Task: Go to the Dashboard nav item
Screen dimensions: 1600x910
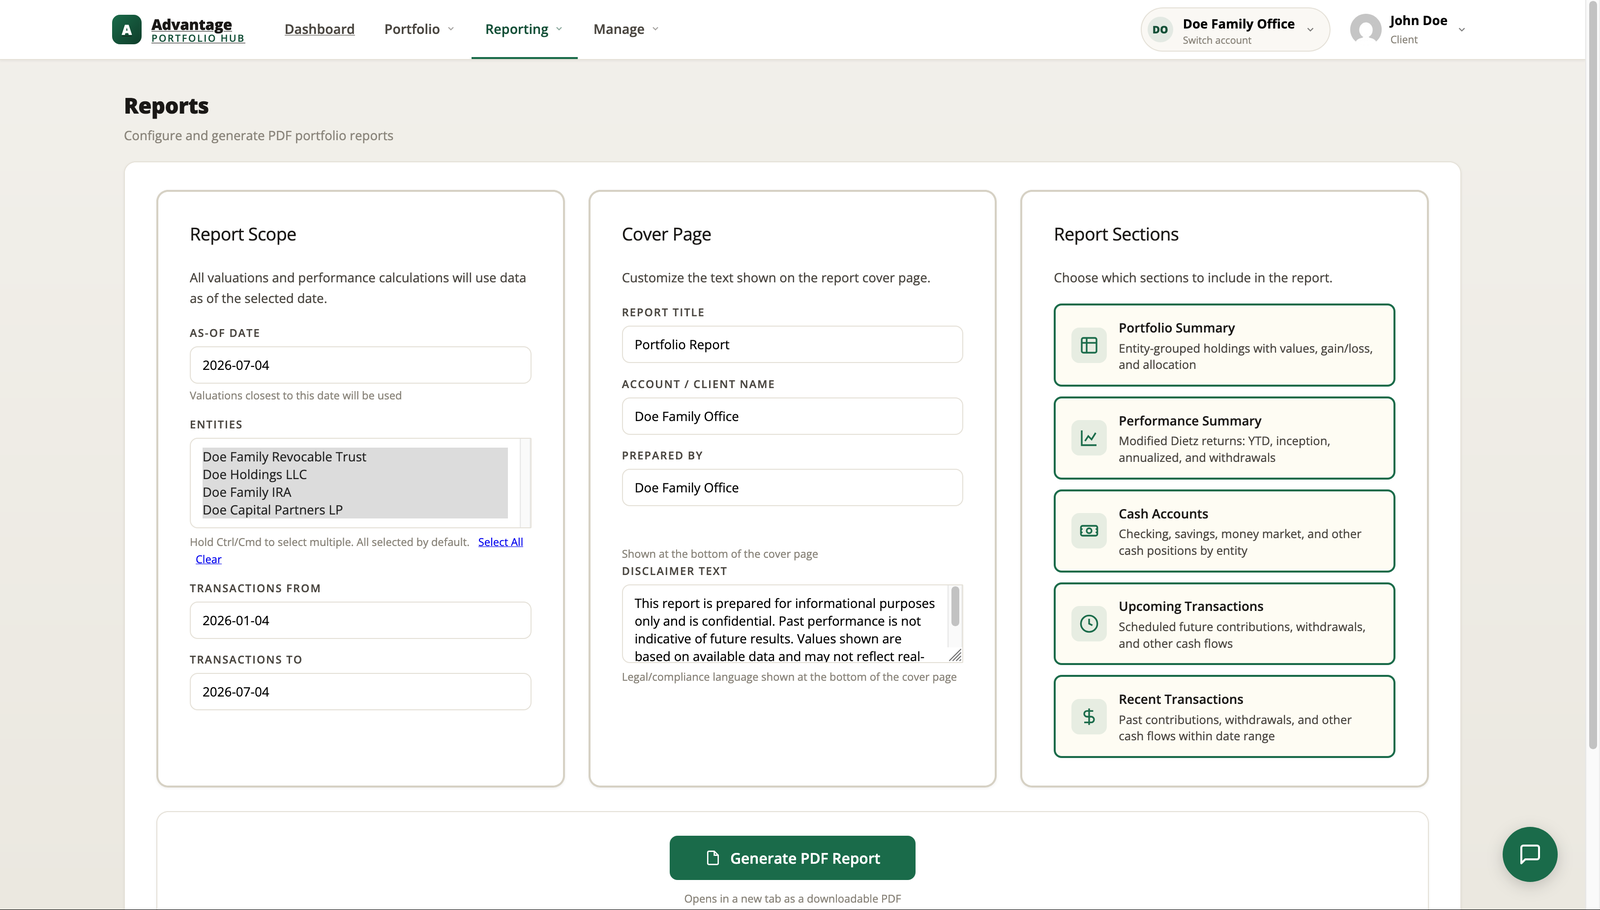Action: tap(319, 29)
